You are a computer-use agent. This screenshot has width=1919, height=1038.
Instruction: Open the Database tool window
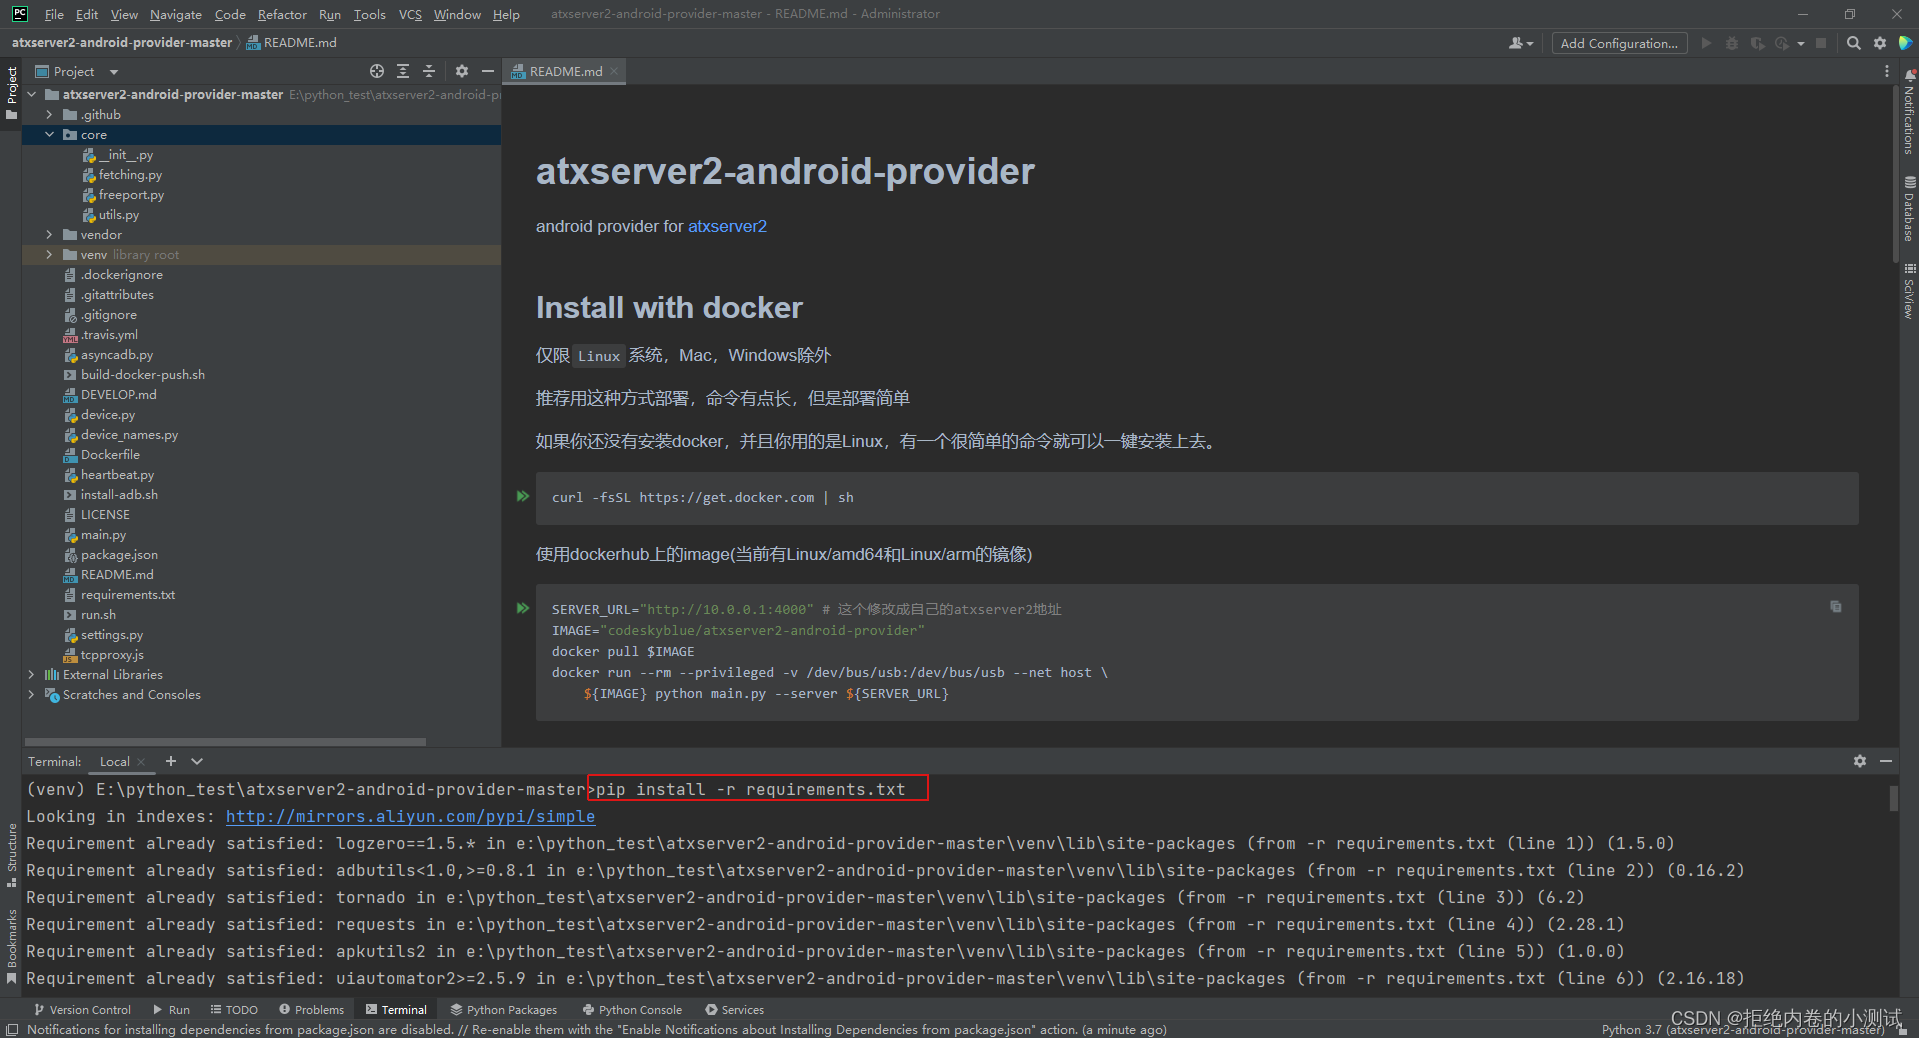1909,209
